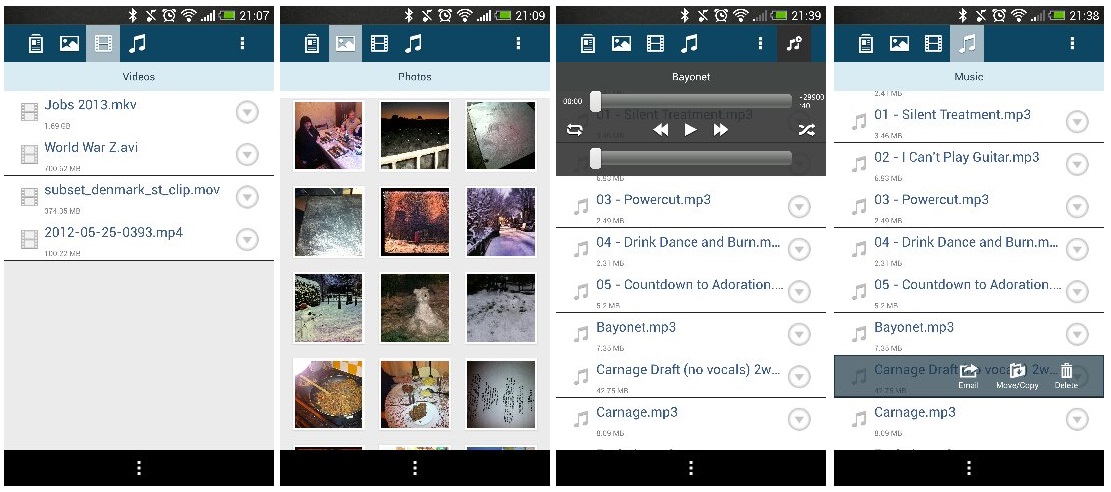Open documents tab on Bayonet player screen
Image resolution: width=1111 pixels, height=492 pixels.
click(x=587, y=44)
